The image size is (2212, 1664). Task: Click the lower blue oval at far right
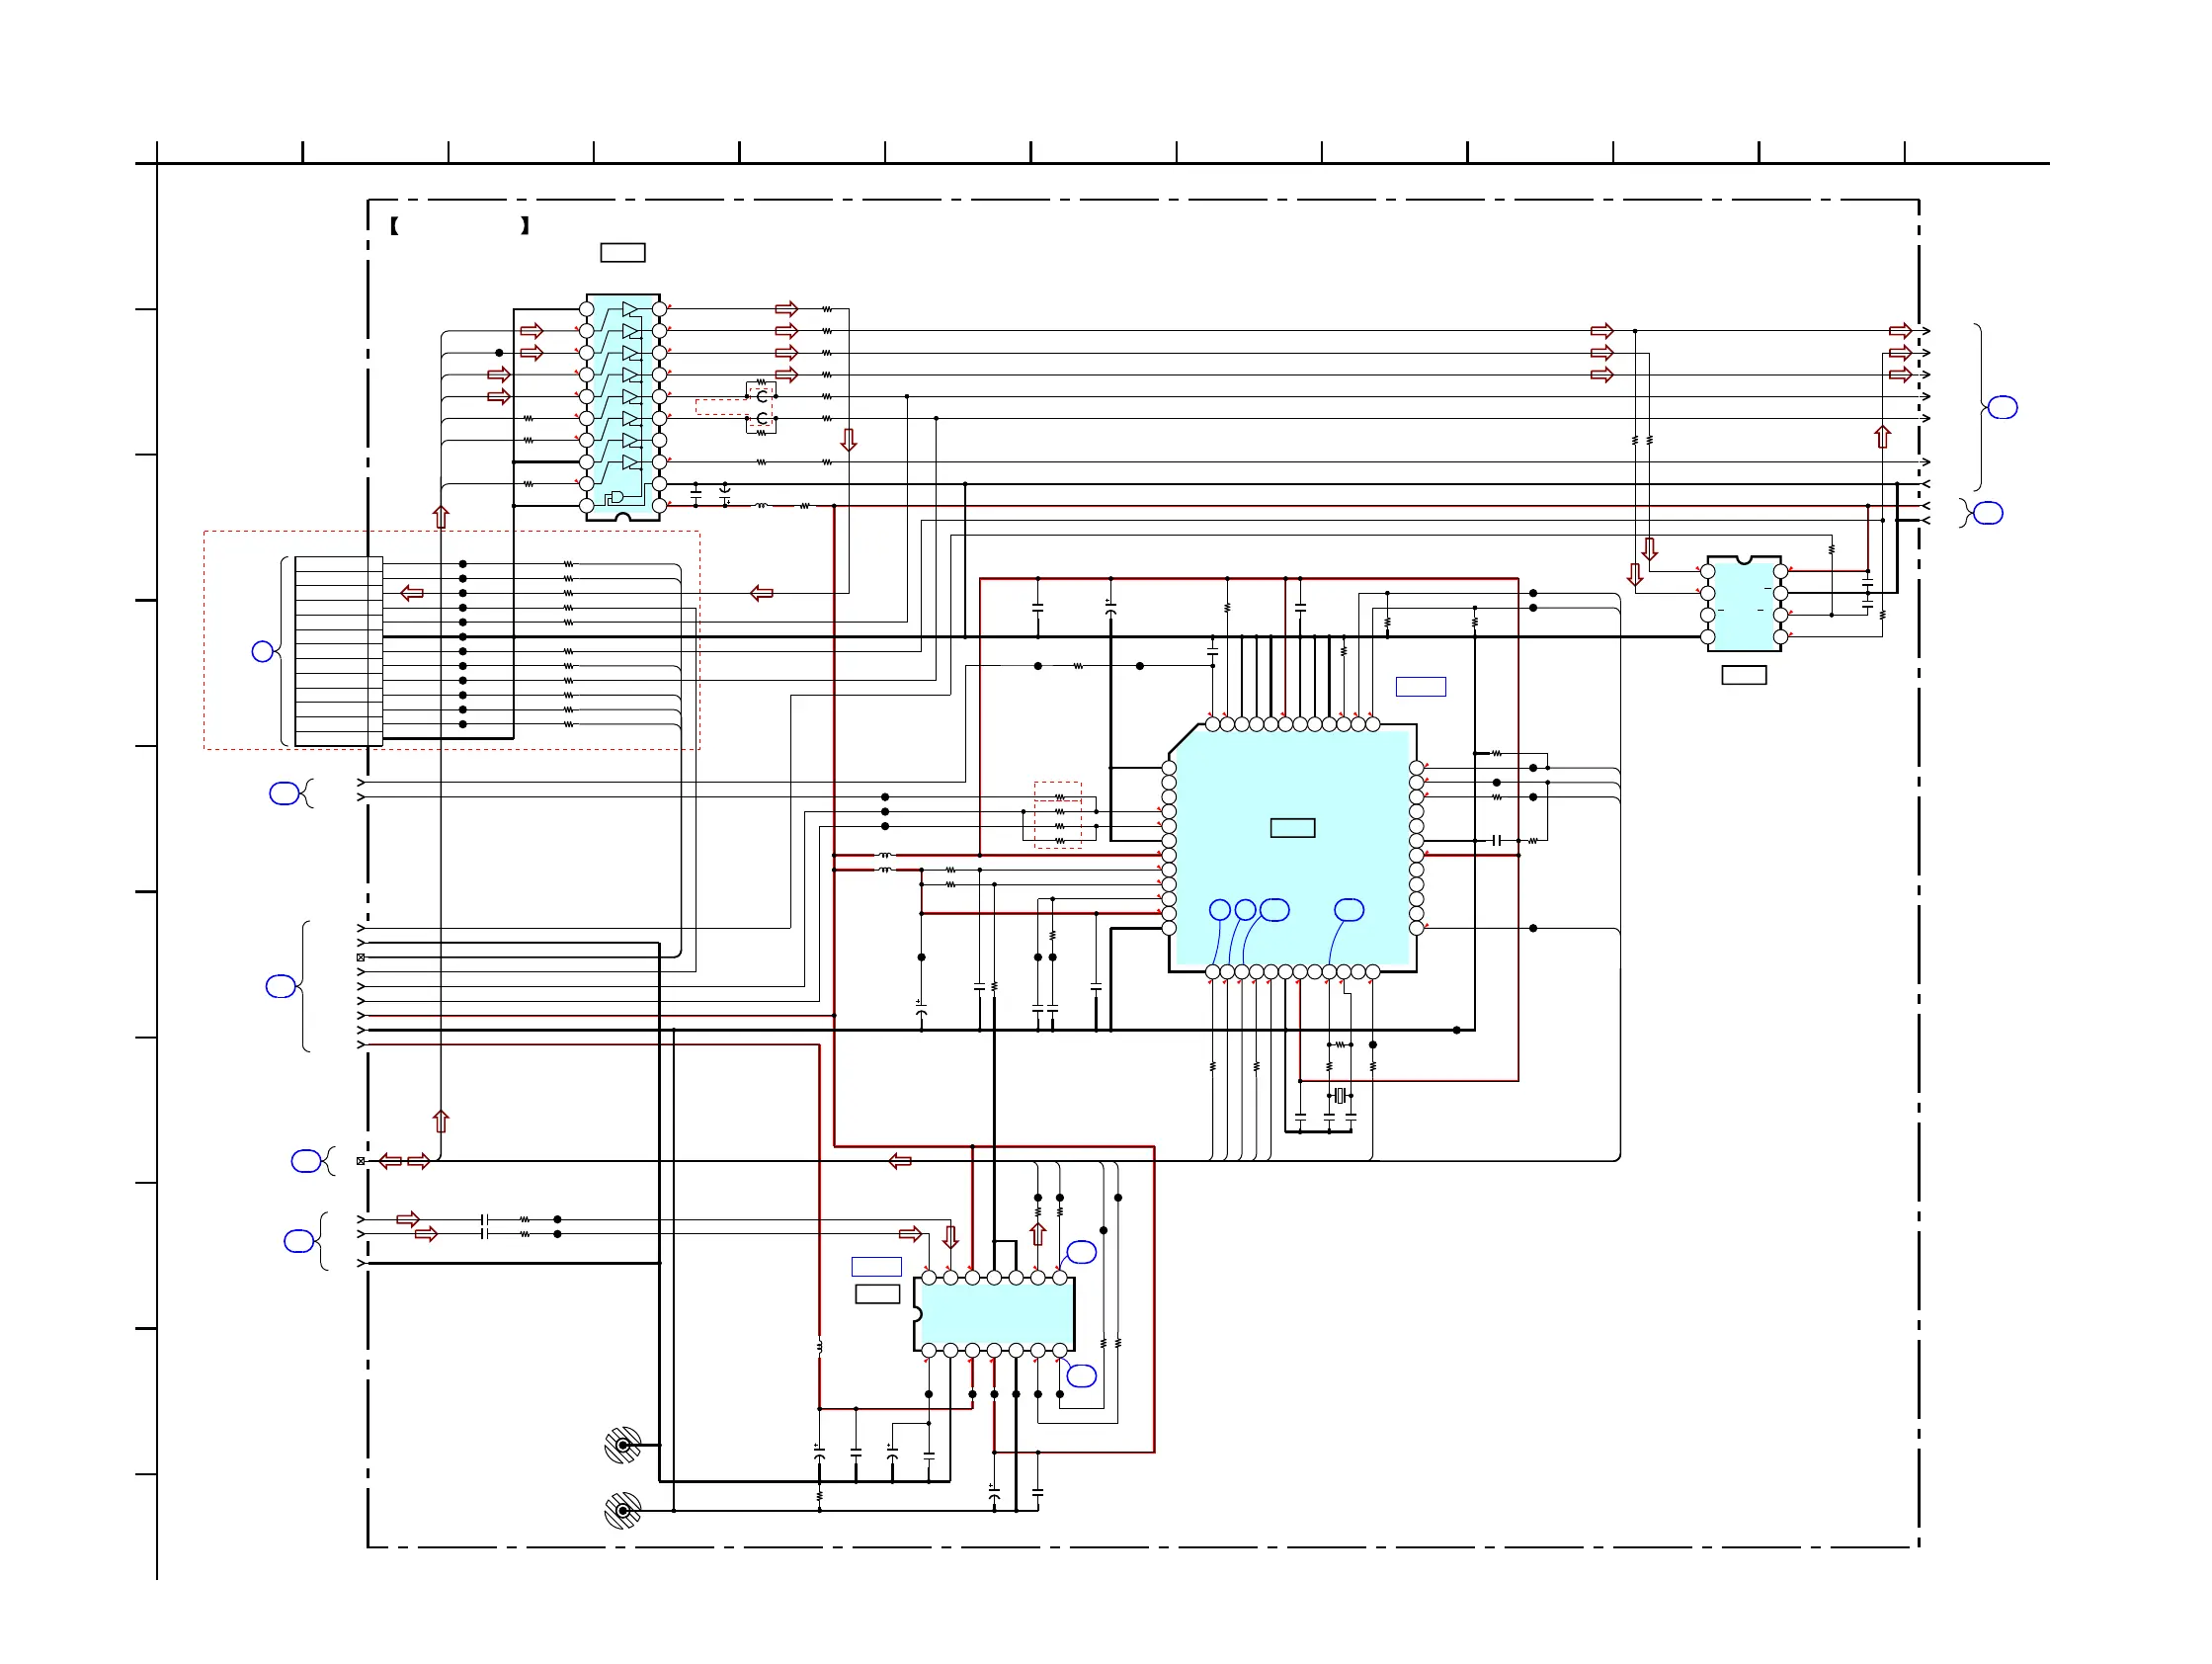pos(1988,513)
